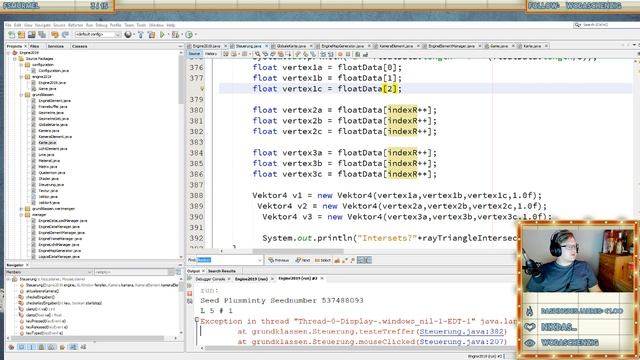Collapse the grundklassen package node

(x=21, y=95)
